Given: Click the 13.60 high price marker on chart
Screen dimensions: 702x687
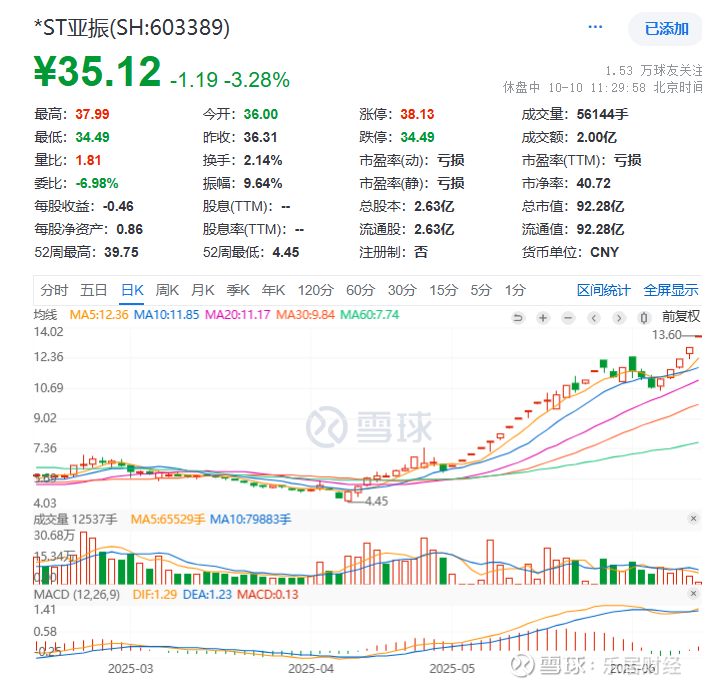Looking at the screenshot, I should click(x=666, y=335).
